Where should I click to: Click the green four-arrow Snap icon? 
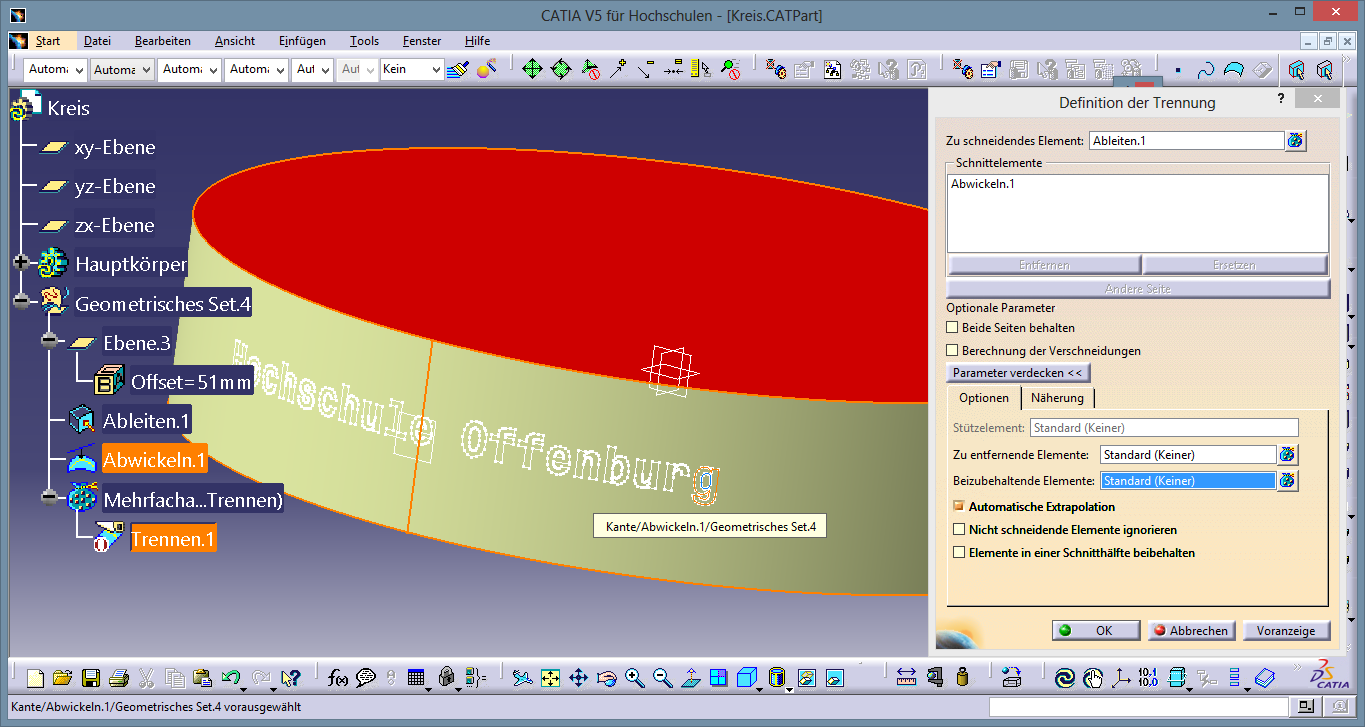pyautogui.click(x=532, y=69)
